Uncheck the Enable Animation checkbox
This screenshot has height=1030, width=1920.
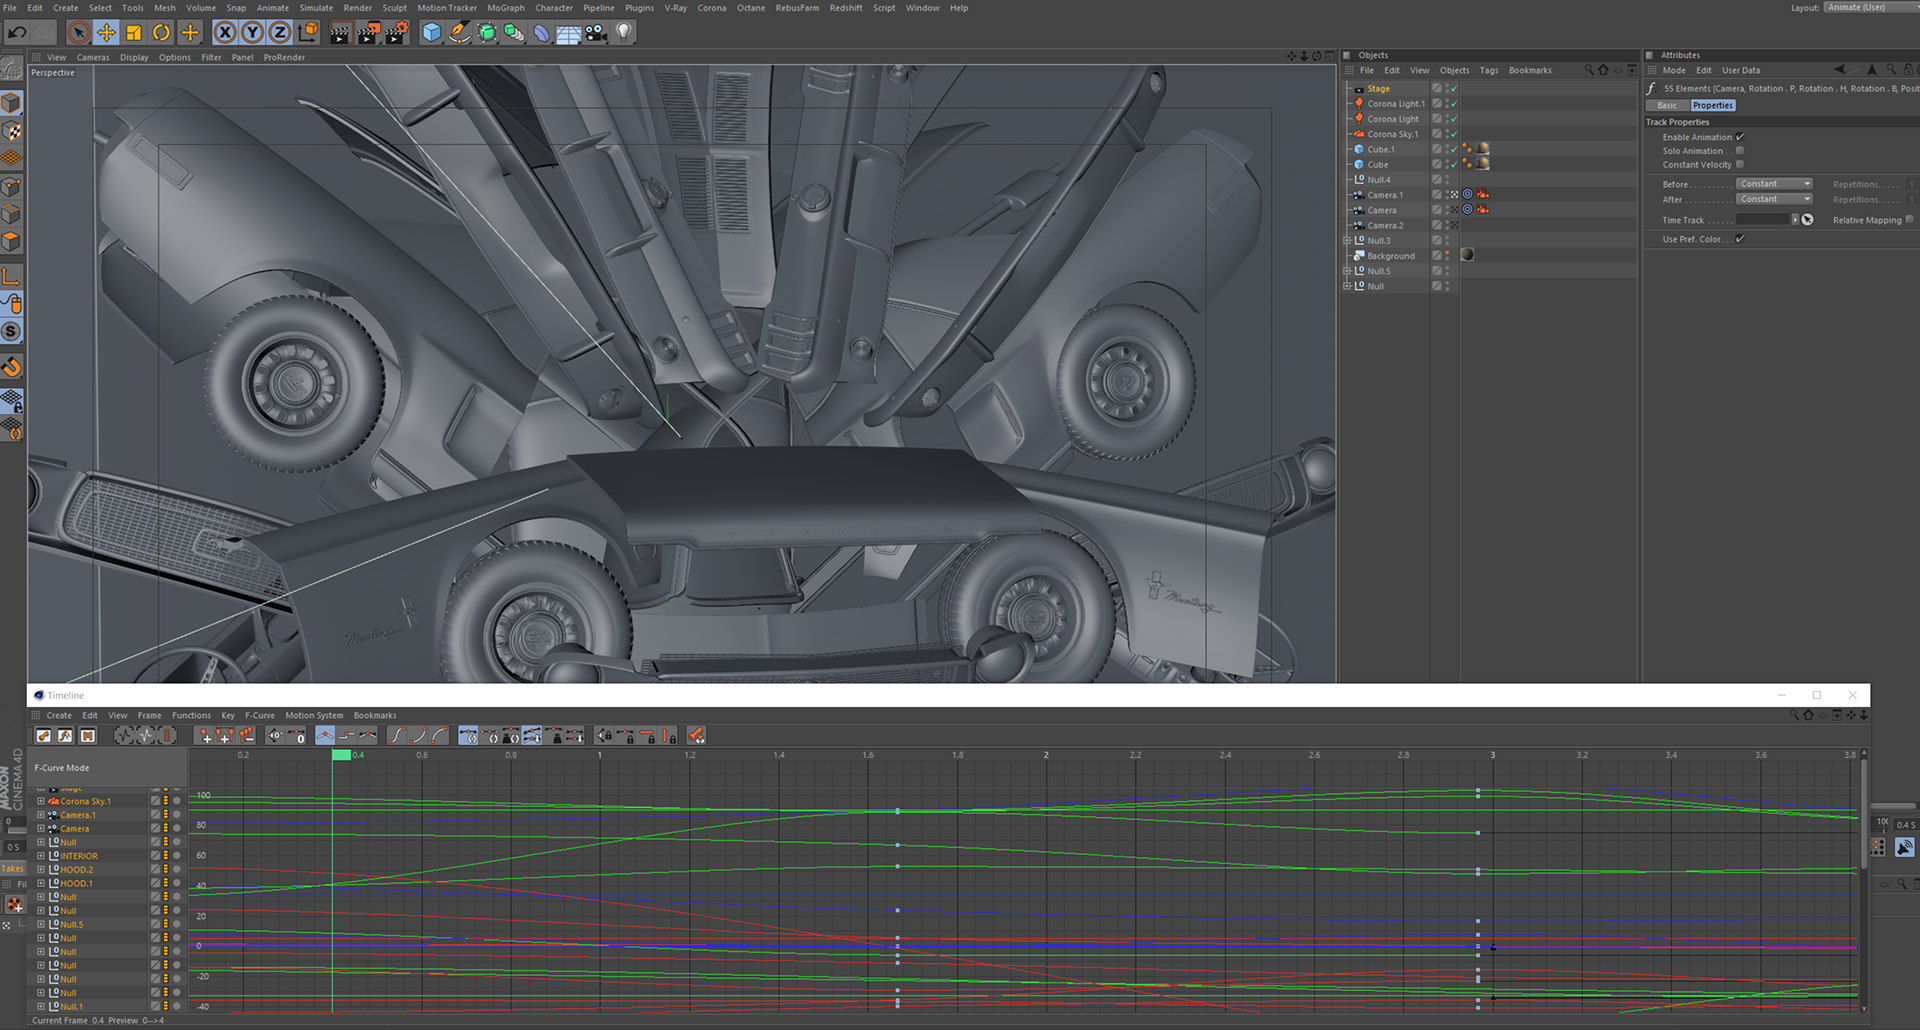point(1740,137)
